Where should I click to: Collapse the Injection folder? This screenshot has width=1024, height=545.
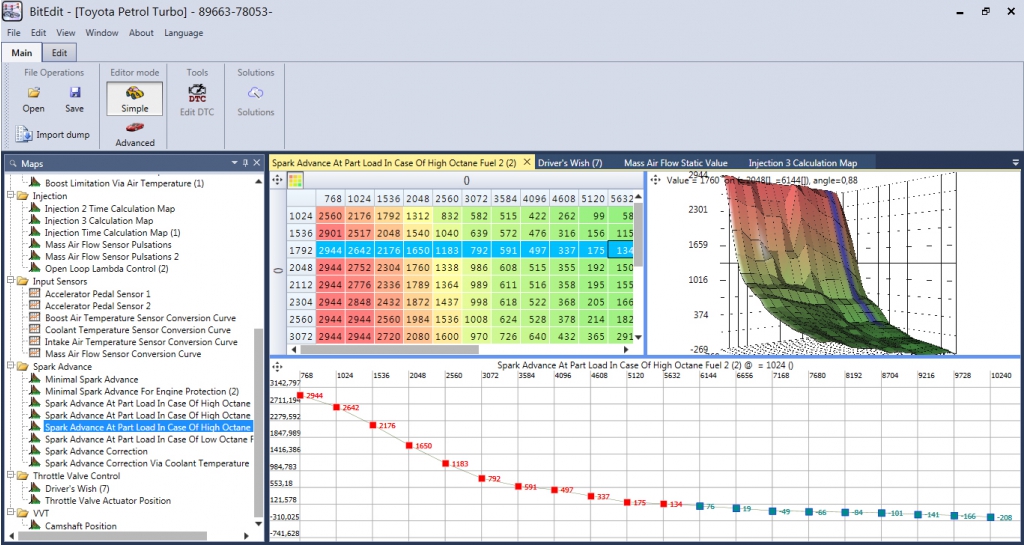(x=10, y=196)
